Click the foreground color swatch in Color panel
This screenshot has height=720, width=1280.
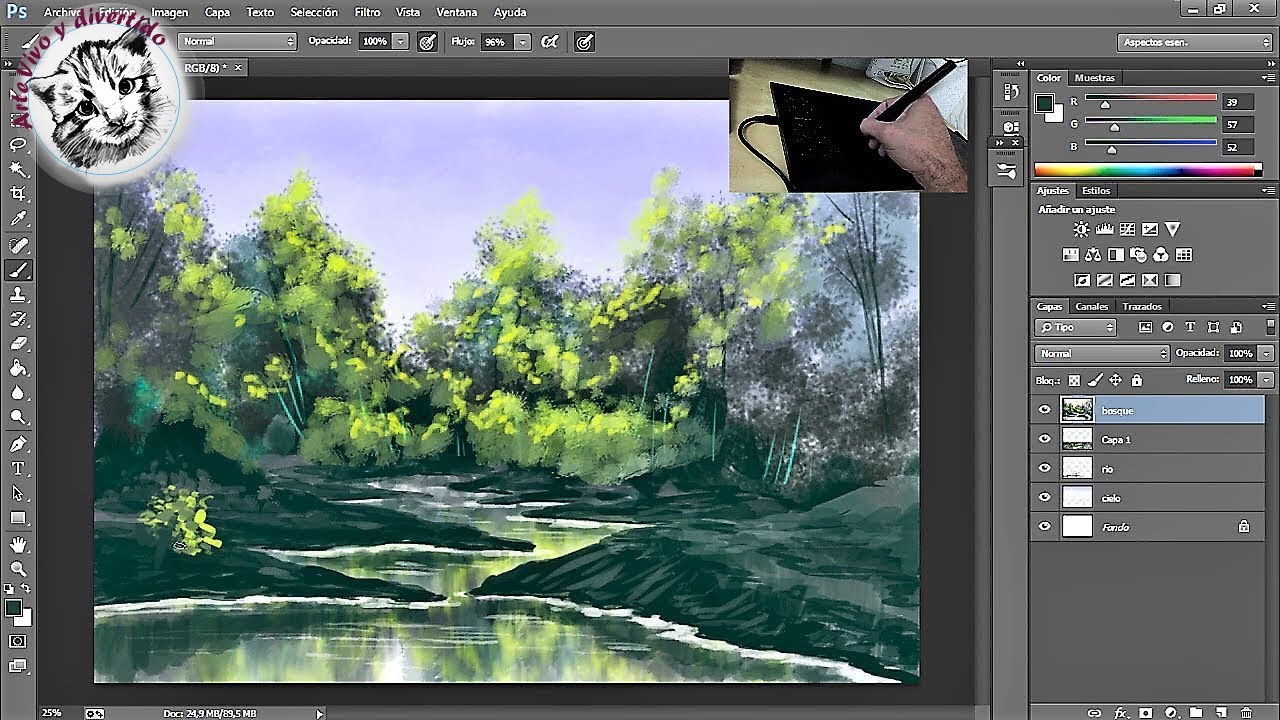[x=1044, y=103]
